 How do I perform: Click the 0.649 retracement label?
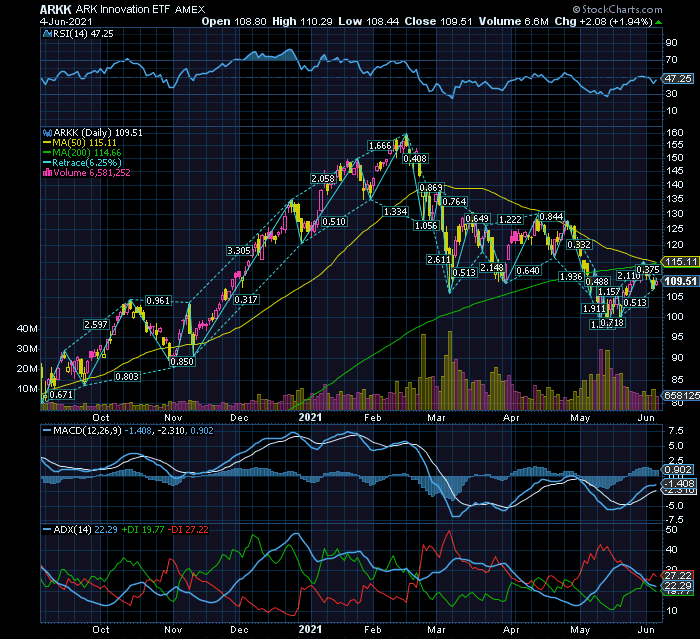[x=477, y=218]
